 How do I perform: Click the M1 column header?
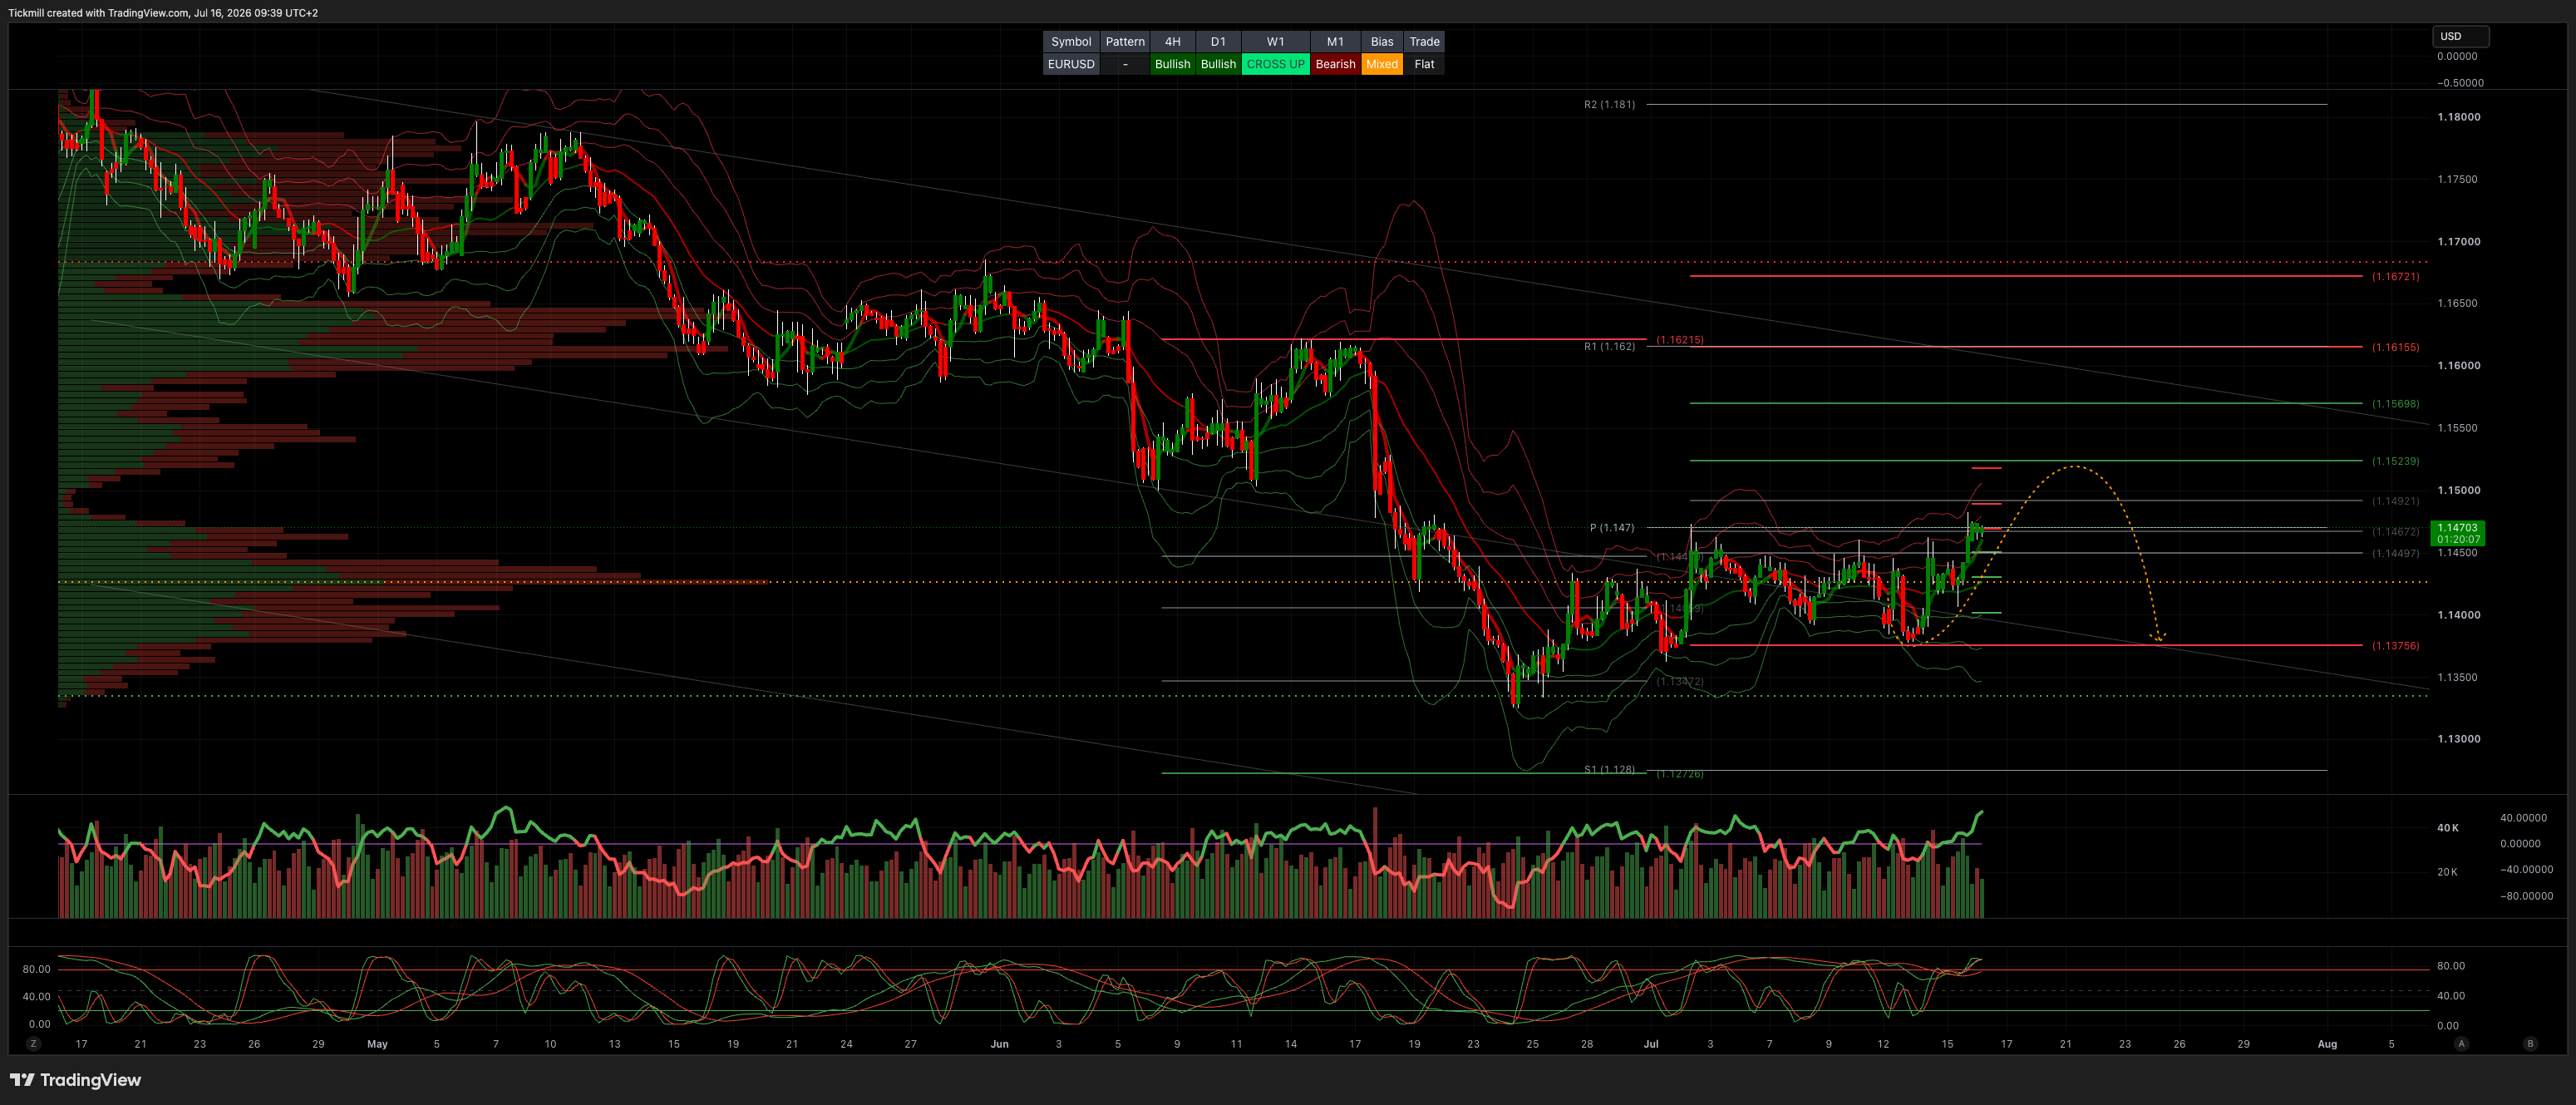[1335, 42]
